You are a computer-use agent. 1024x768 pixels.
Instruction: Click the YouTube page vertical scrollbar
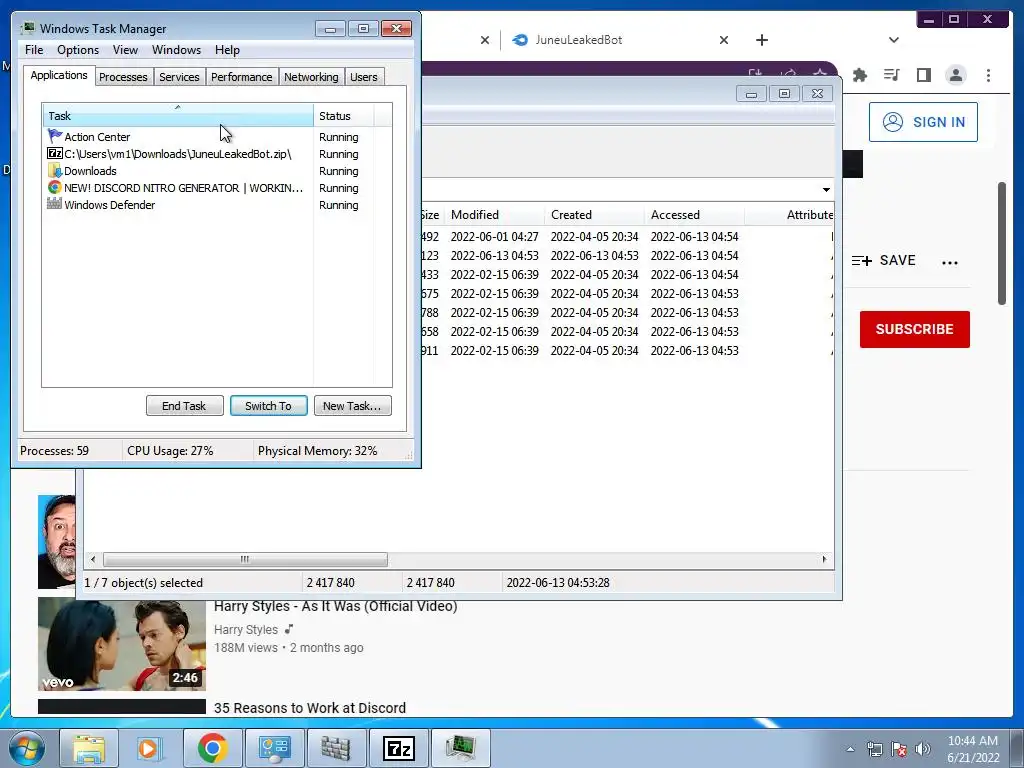point(1002,243)
